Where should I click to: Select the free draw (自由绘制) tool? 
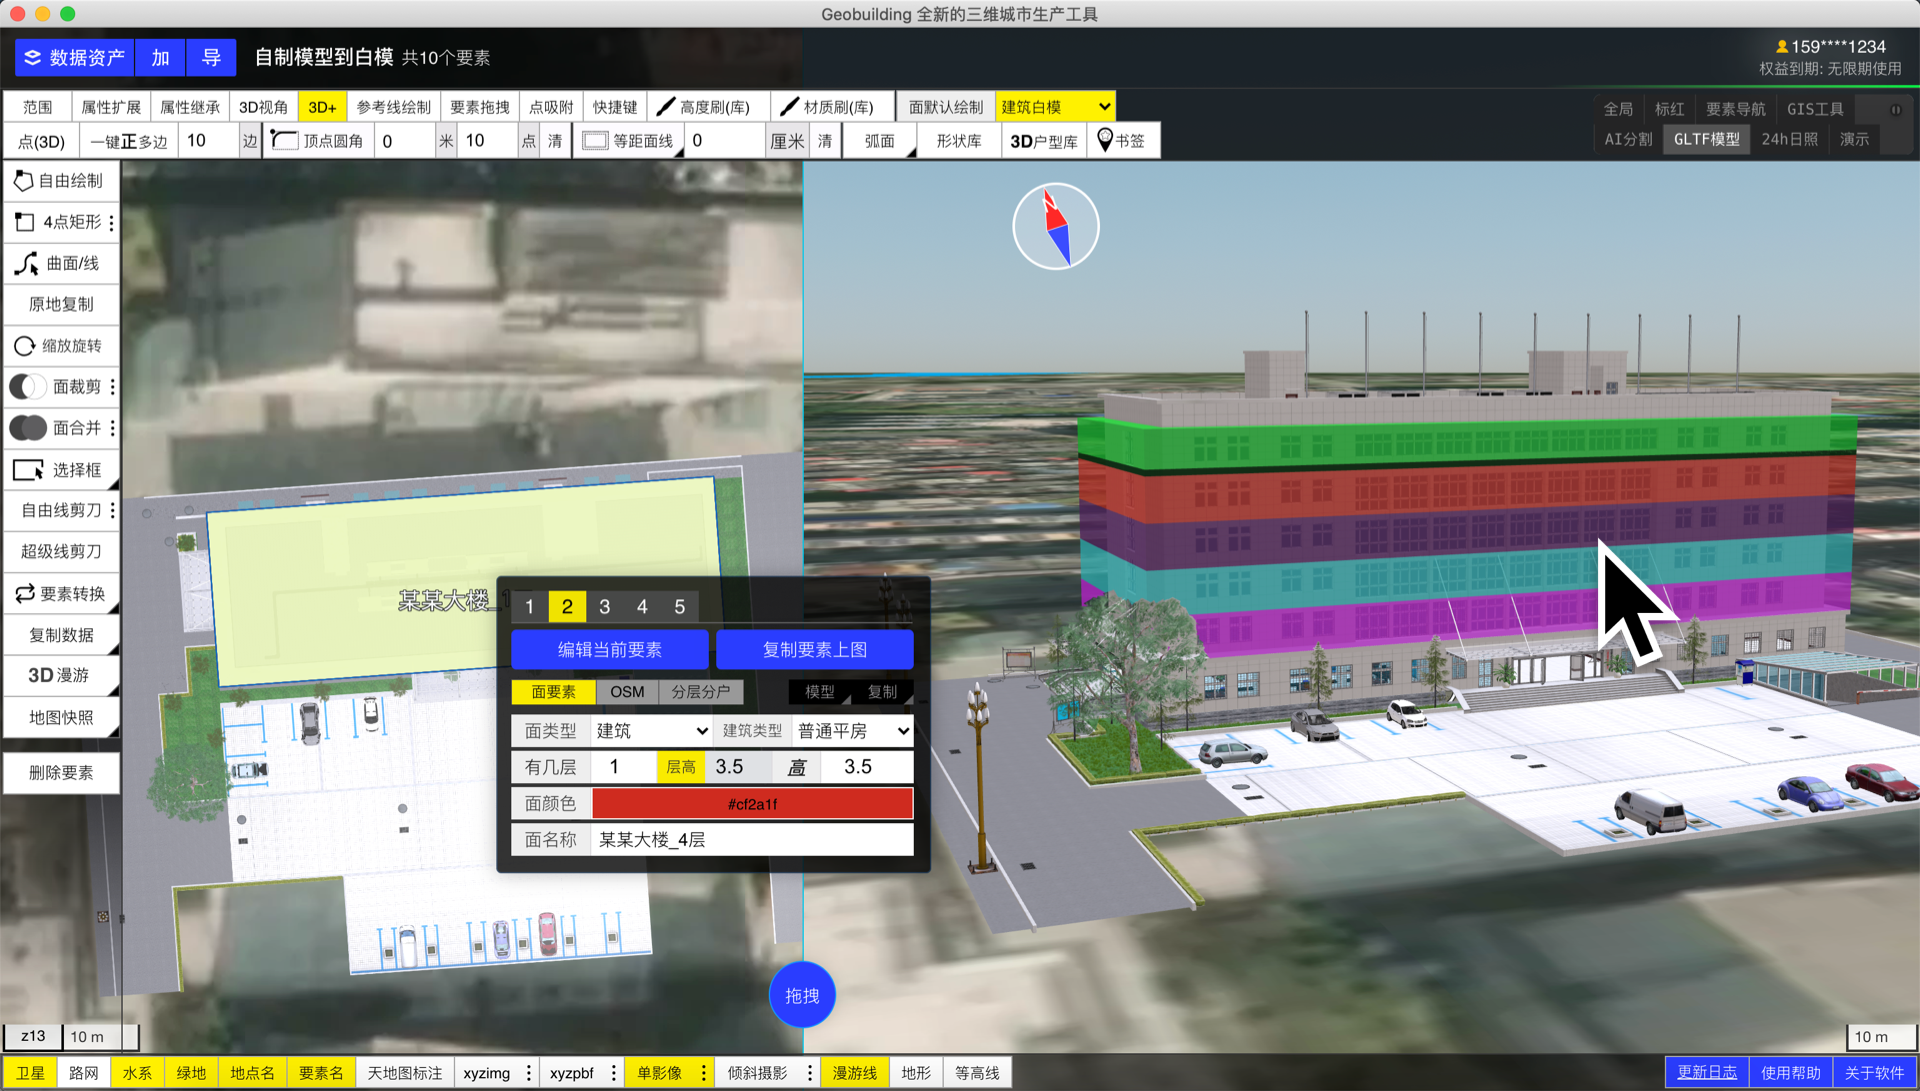click(60, 181)
